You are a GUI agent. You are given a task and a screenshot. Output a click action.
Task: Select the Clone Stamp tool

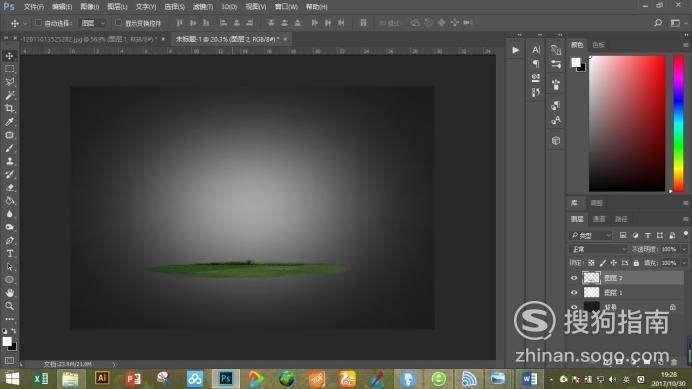pyautogui.click(x=9, y=162)
